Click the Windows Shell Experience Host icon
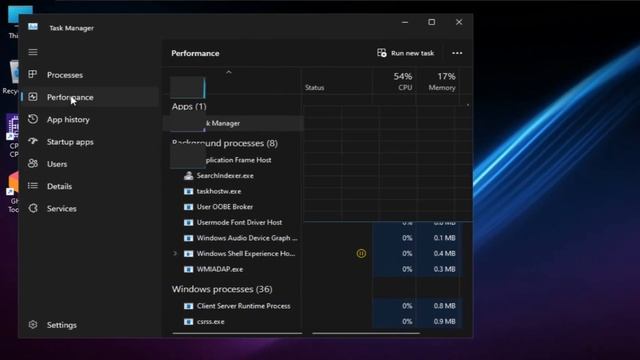Viewport: 640px width, 360px height. 188,253
